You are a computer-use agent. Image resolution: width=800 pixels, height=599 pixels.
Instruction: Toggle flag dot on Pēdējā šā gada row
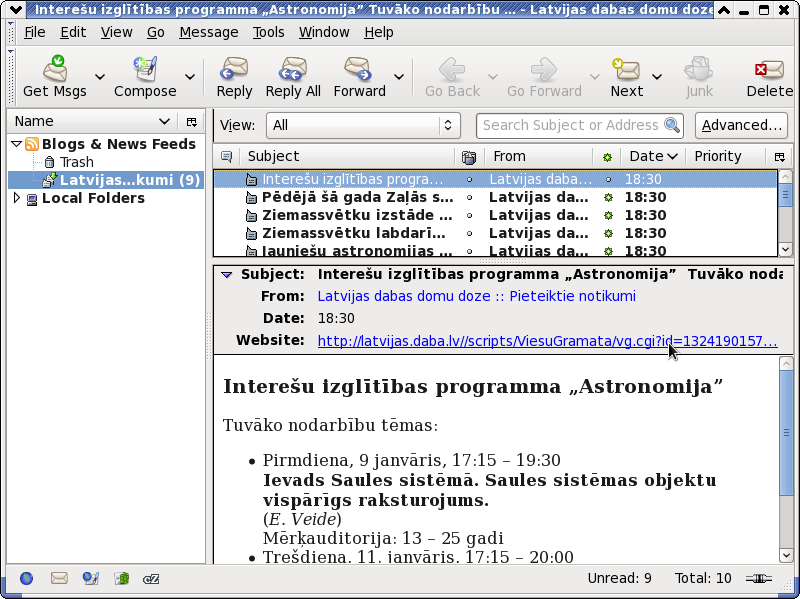[x=469, y=197]
